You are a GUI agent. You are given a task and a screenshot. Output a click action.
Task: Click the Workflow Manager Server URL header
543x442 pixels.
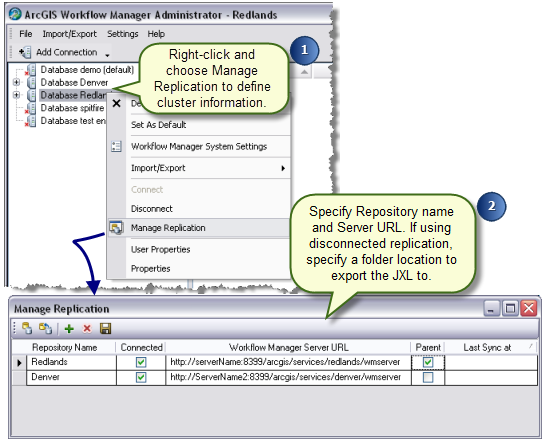tap(288, 347)
